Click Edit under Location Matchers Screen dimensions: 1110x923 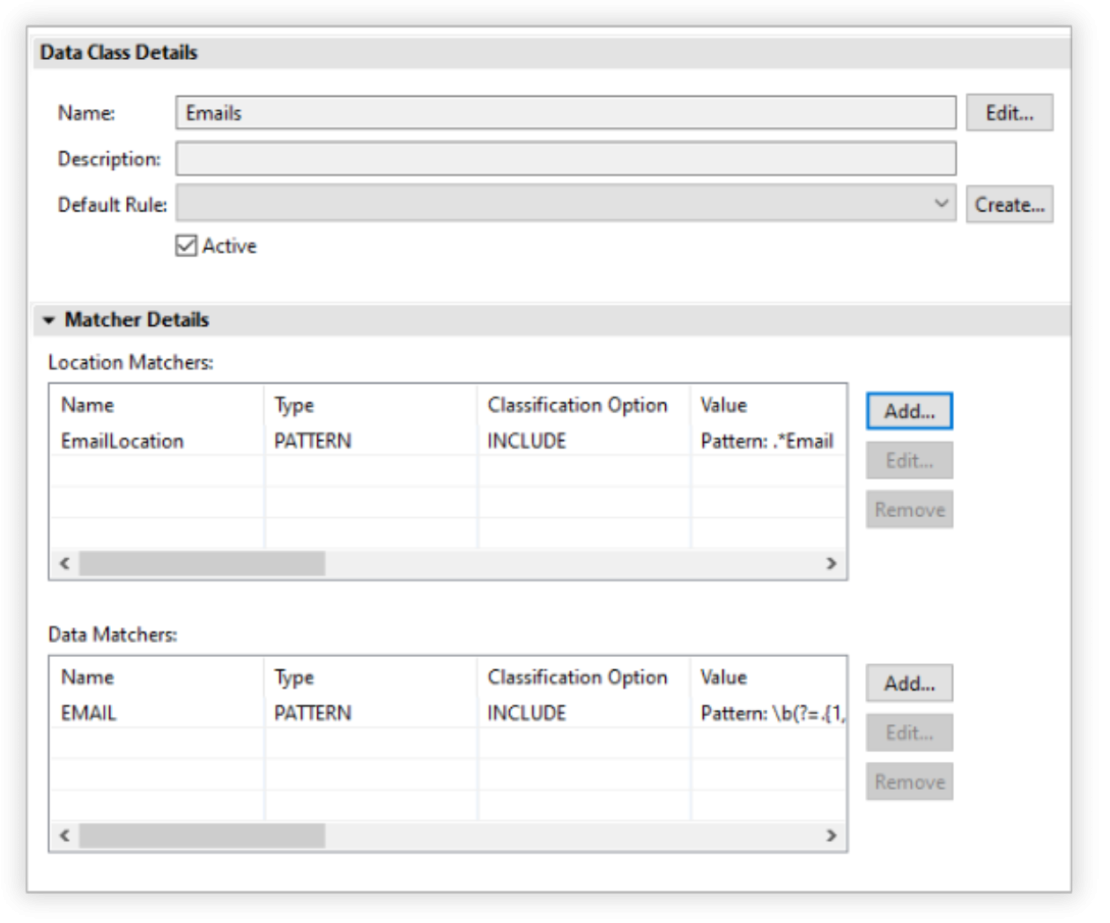tap(908, 458)
